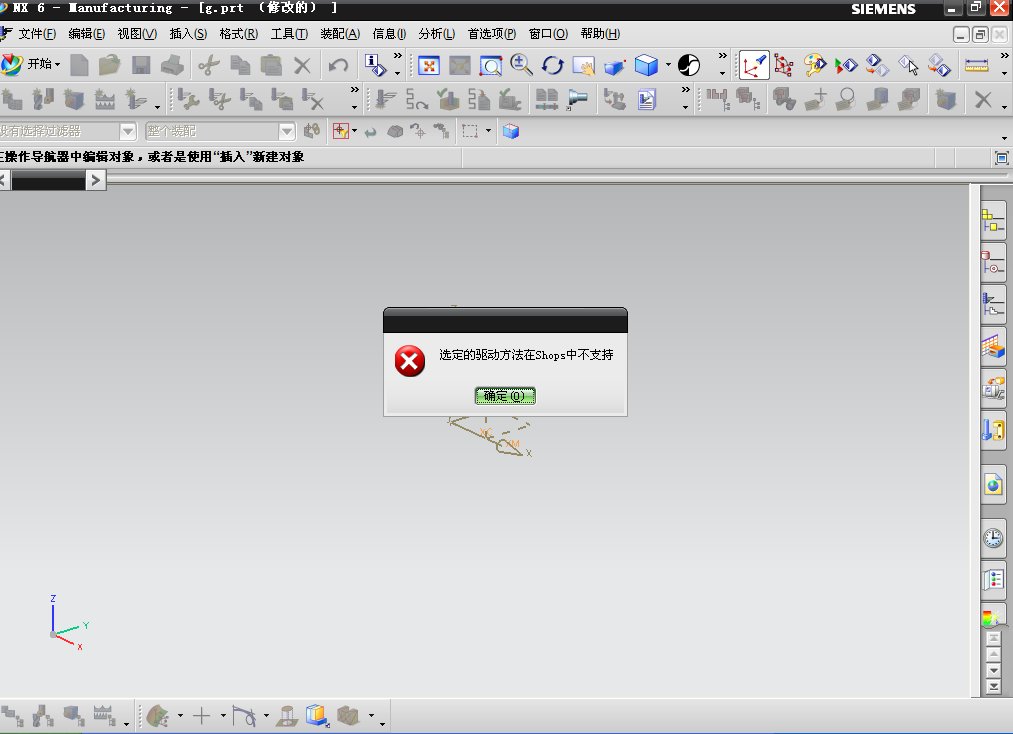Click the red X error icon in dialog

[410, 361]
